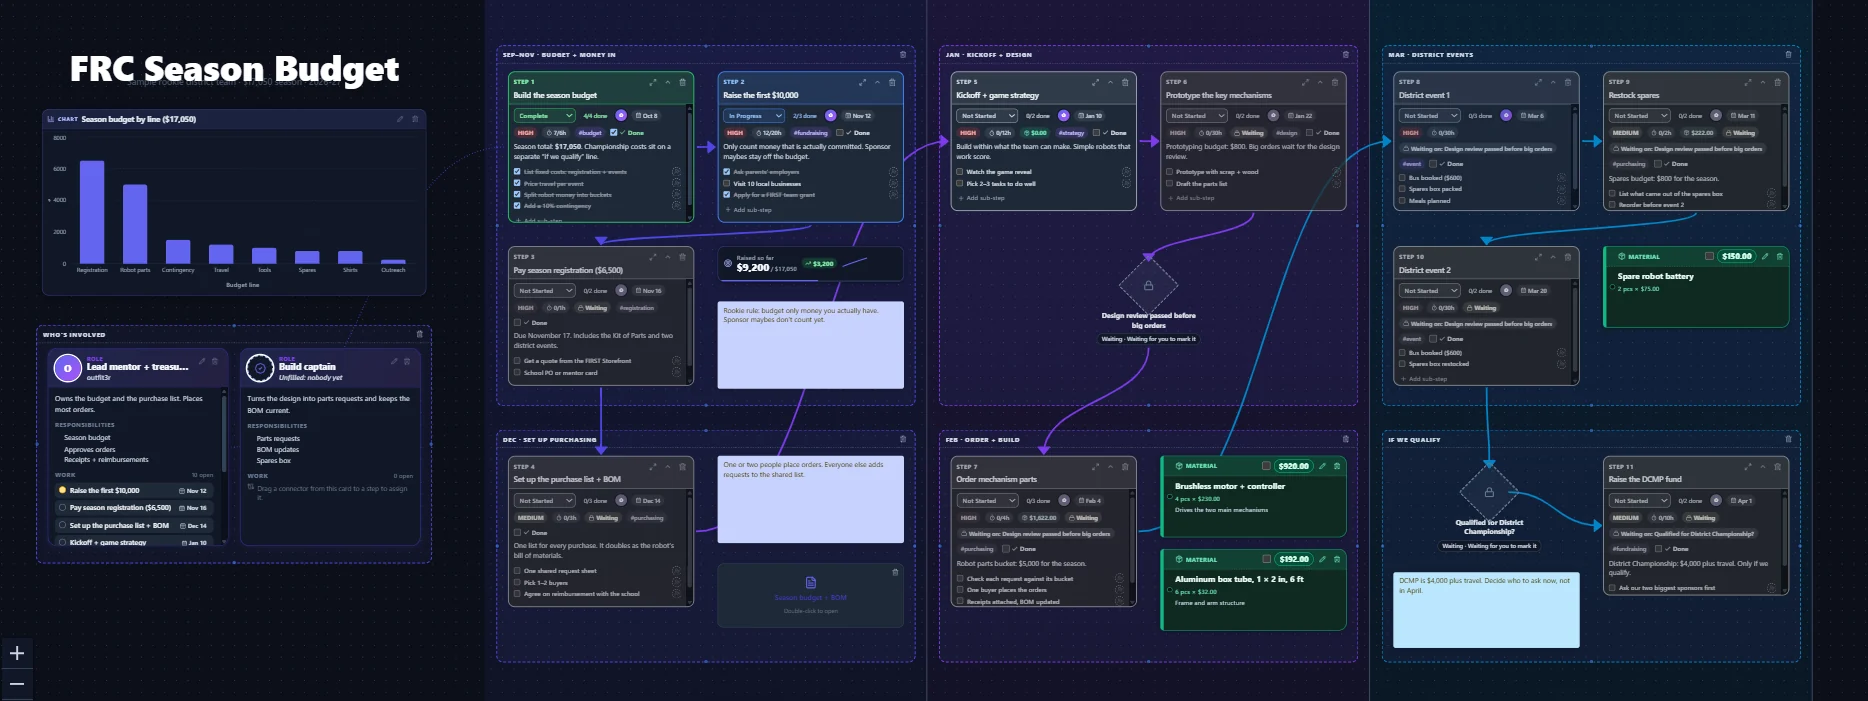1868x701 pixels.
Task: Collapse the Step 4 purchase list card
Action: pos(668,466)
